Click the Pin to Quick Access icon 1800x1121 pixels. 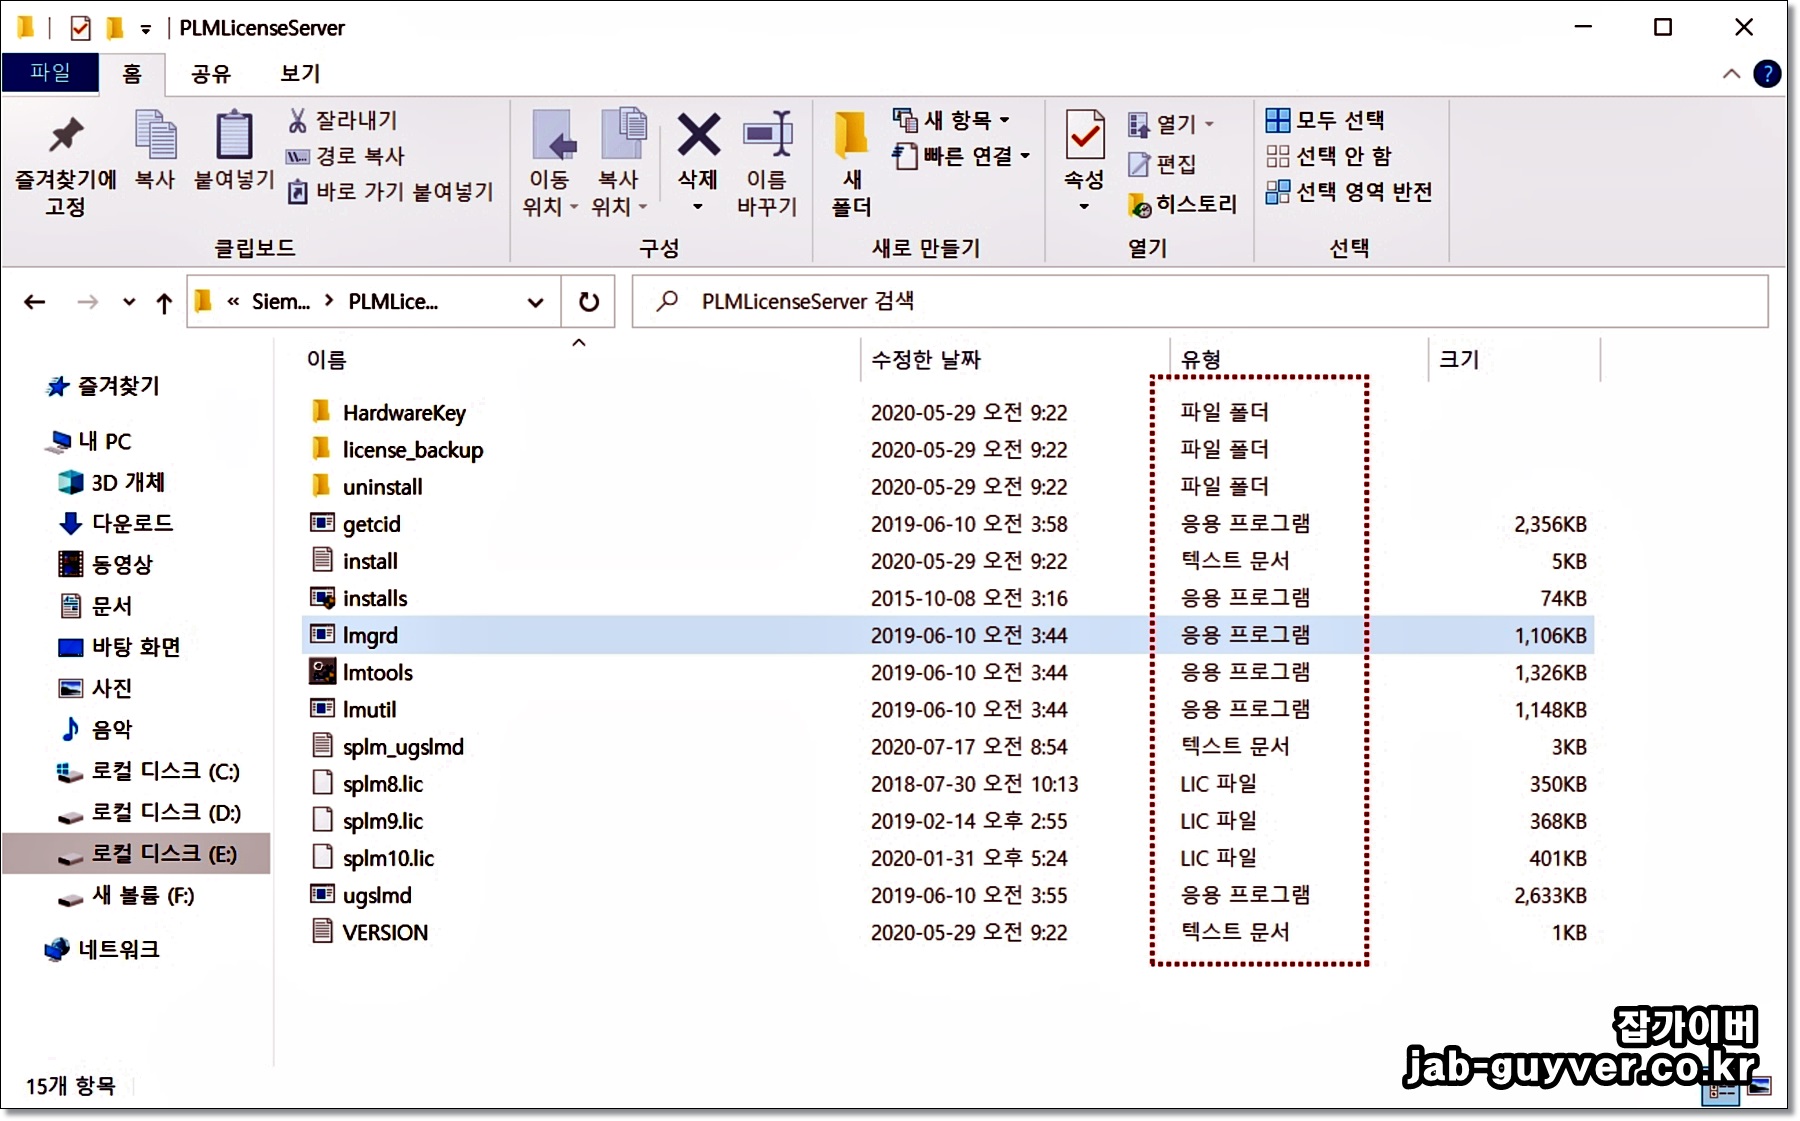(x=66, y=135)
